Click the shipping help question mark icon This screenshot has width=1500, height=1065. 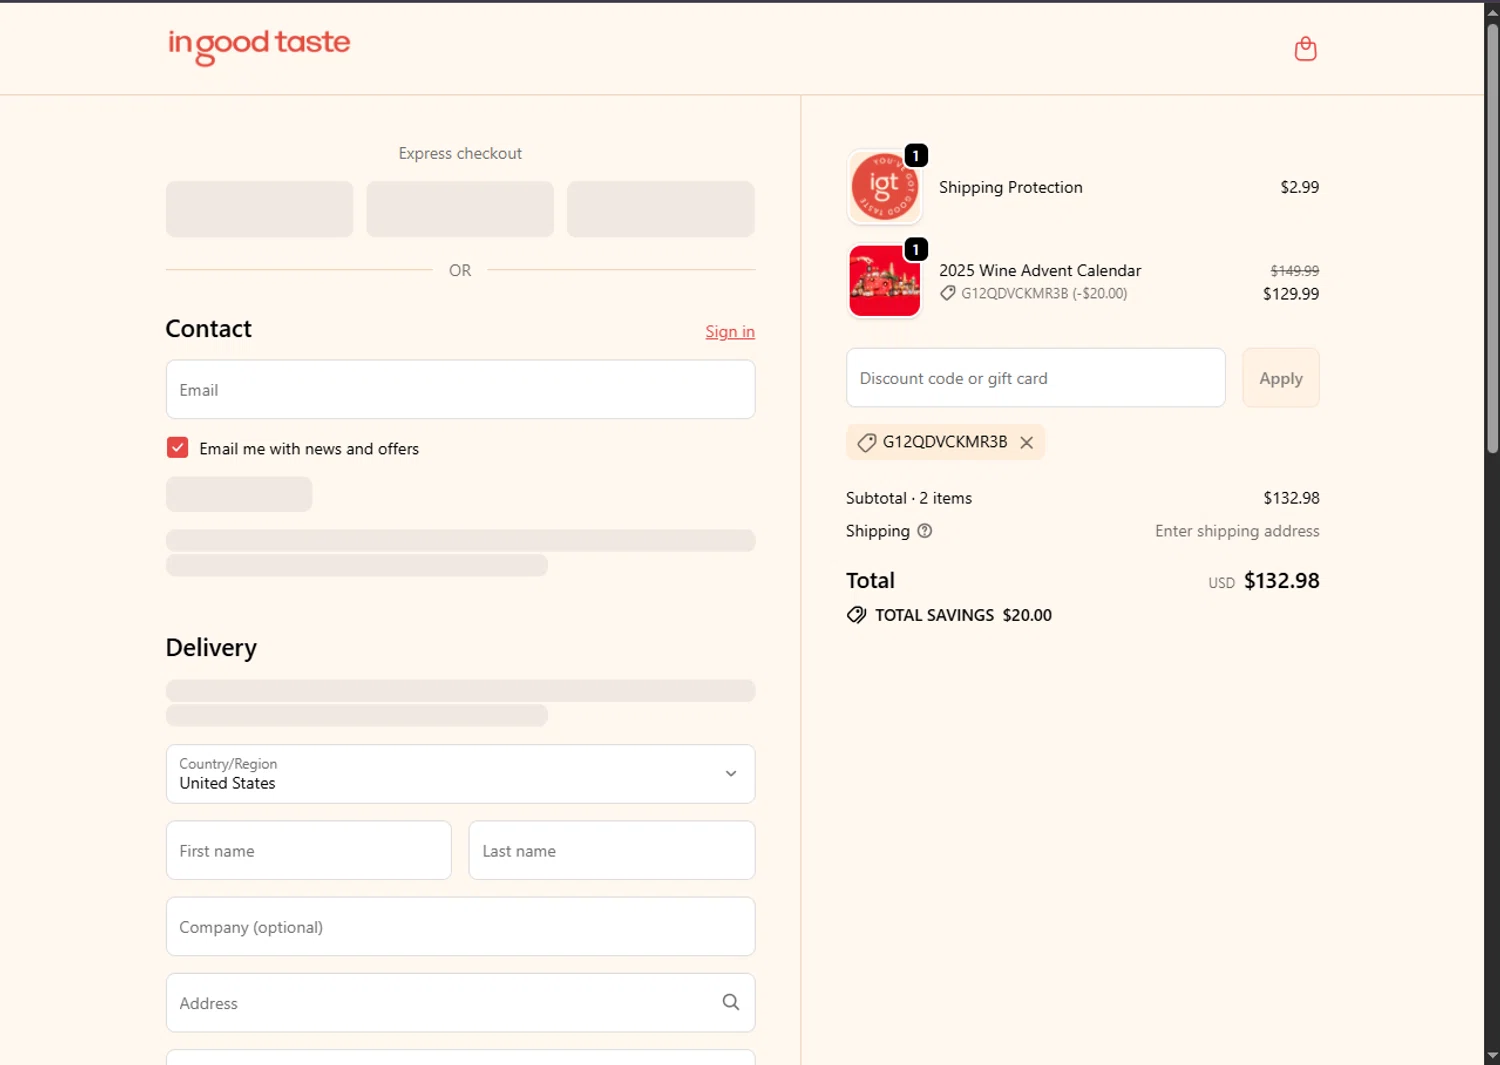[925, 531]
